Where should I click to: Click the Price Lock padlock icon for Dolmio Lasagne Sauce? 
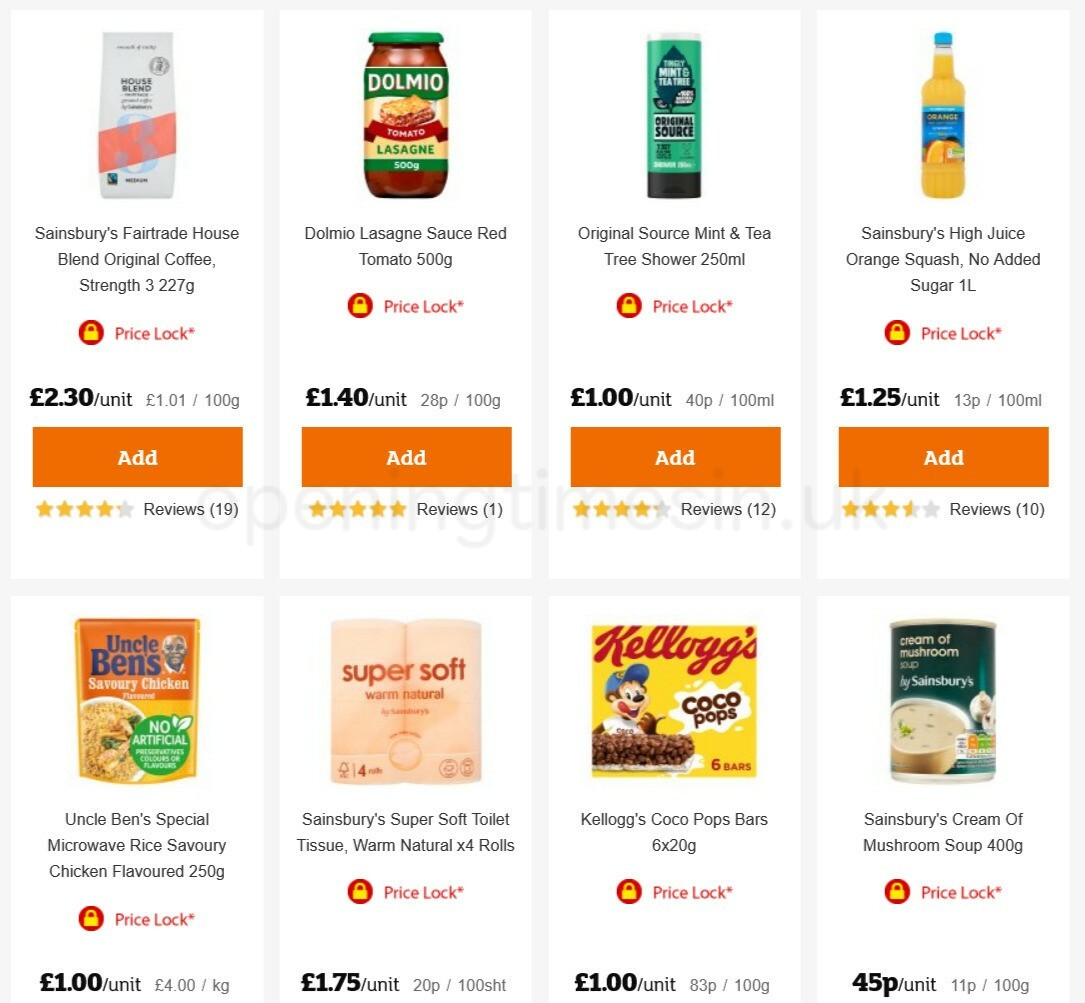coord(359,306)
